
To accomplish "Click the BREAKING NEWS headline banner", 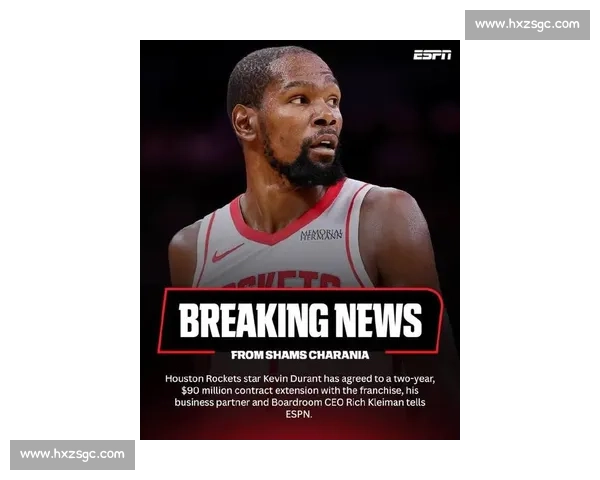I will [300, 321].
